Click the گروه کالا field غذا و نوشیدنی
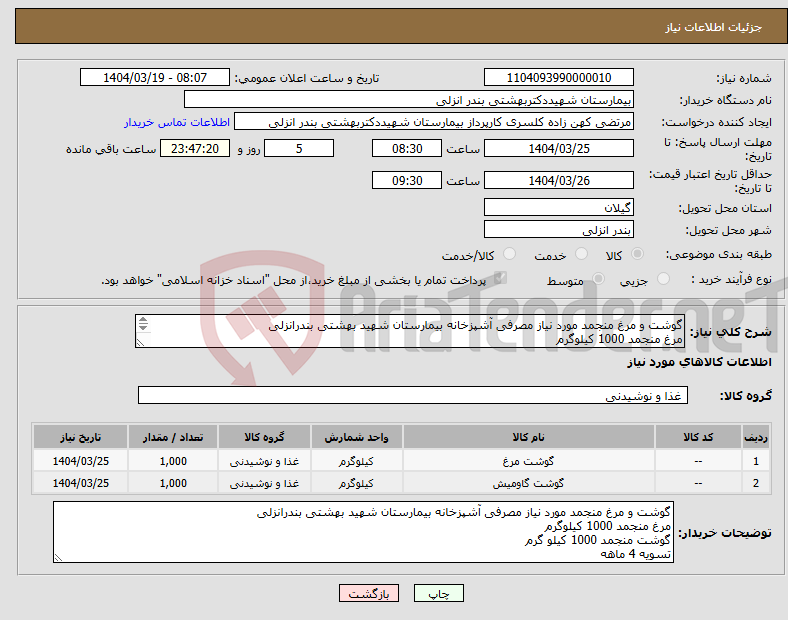This screenshot has width=788, height=620. (x=413, y=395)
